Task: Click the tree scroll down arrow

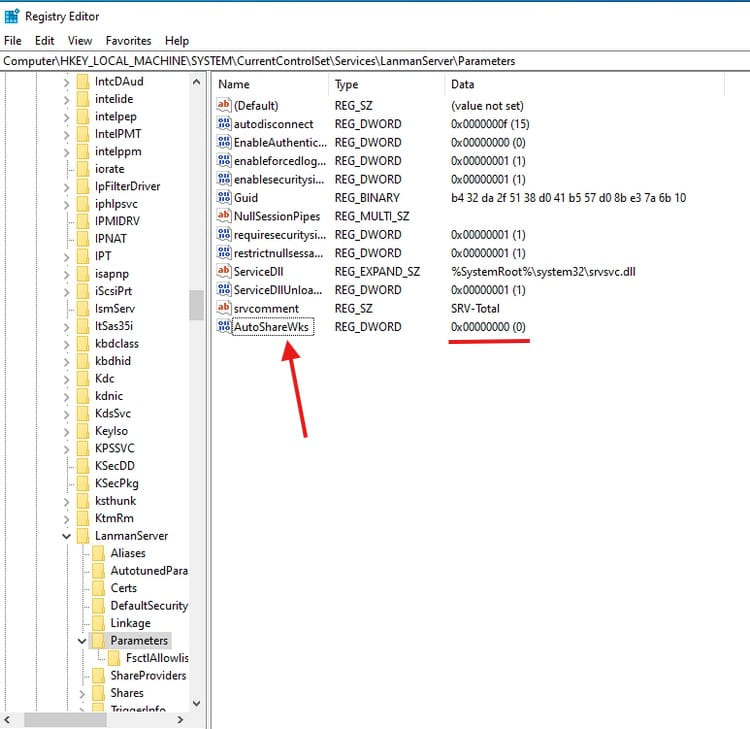Action: (196, 703)
